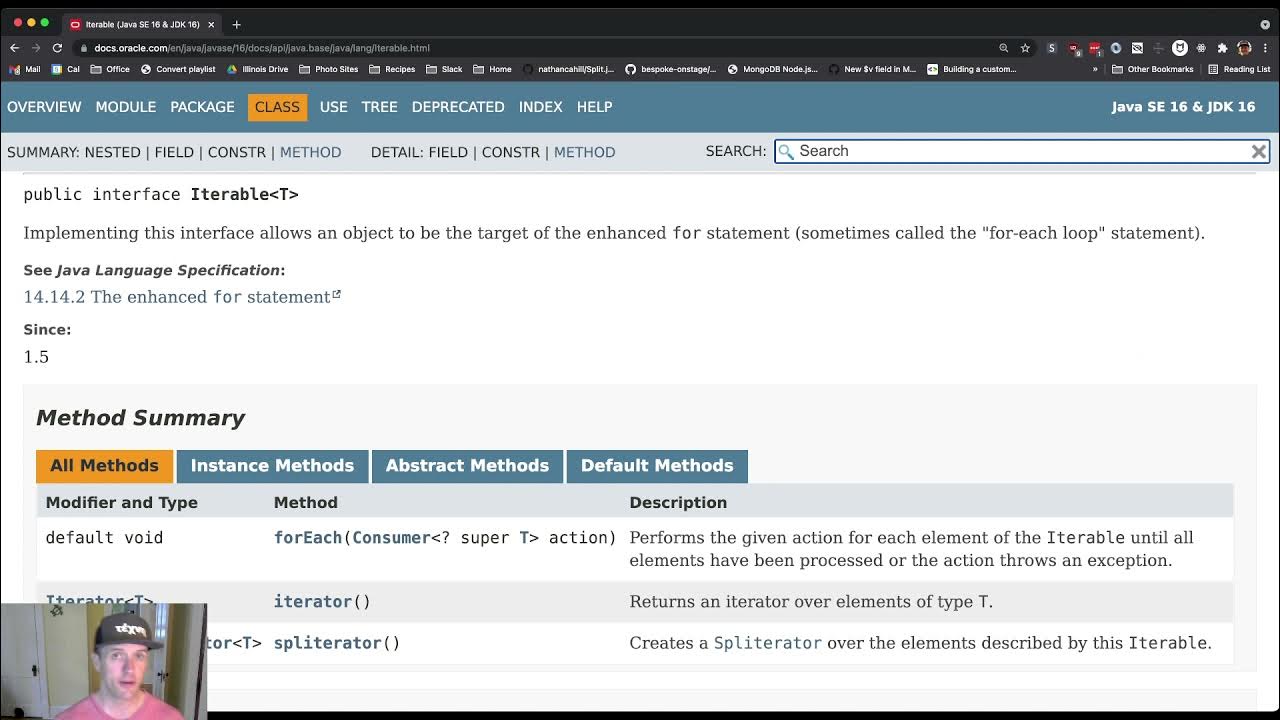This screenshot has height=720, width=1280.
Task: Show hidden bookmarks overflow chevron
Action: click(x=1095, y=69)
